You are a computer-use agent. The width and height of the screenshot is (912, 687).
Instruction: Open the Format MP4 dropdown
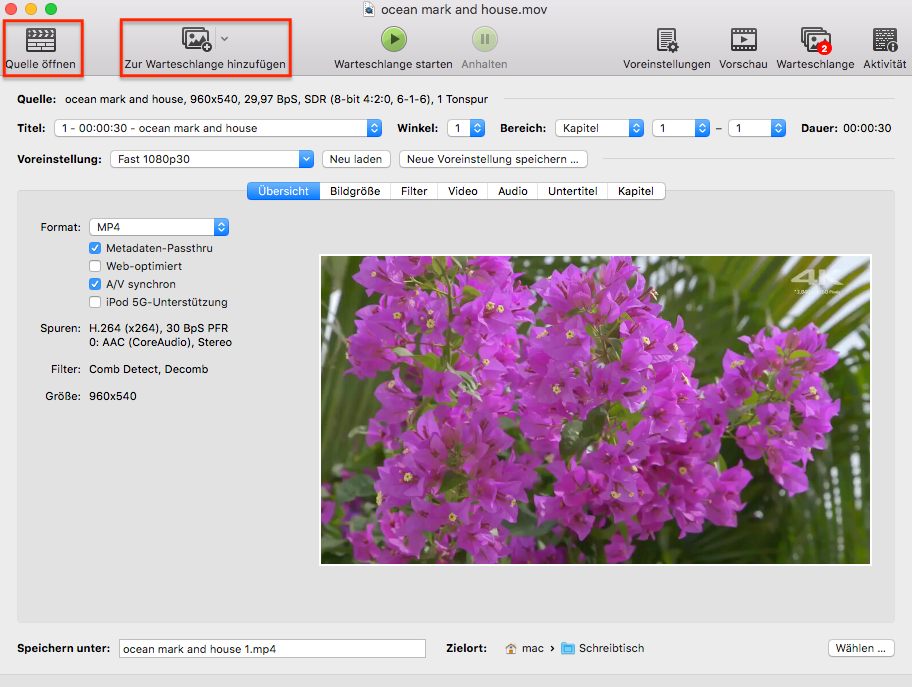point(159,227)
